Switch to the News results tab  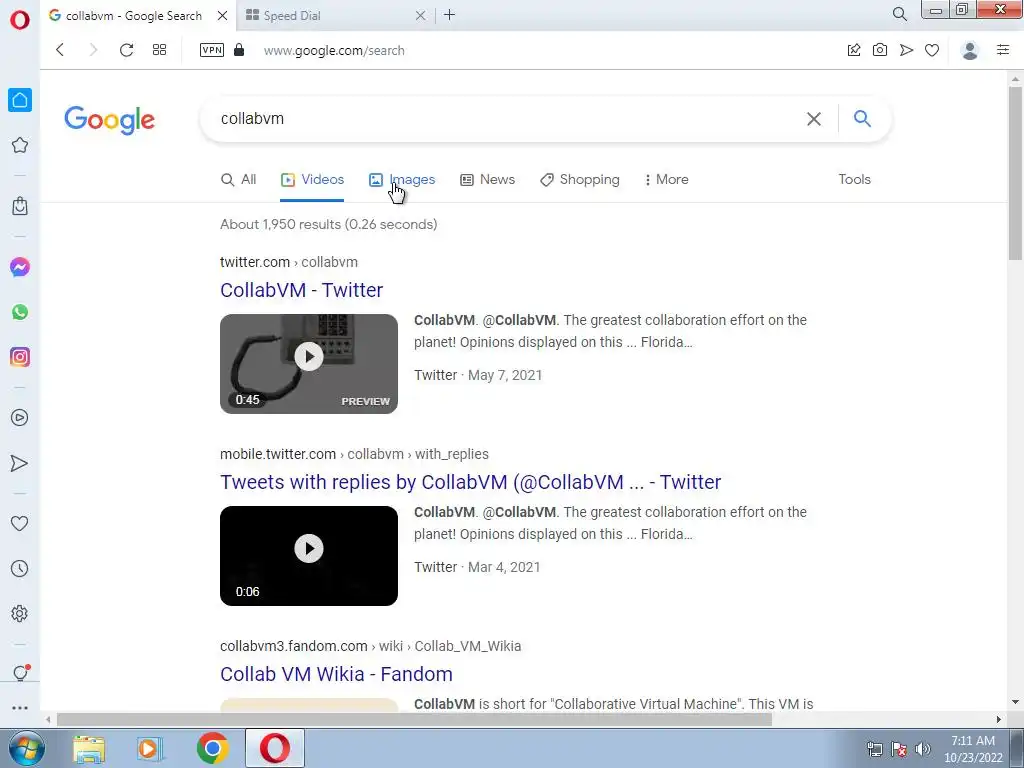(x=487, y=180)
